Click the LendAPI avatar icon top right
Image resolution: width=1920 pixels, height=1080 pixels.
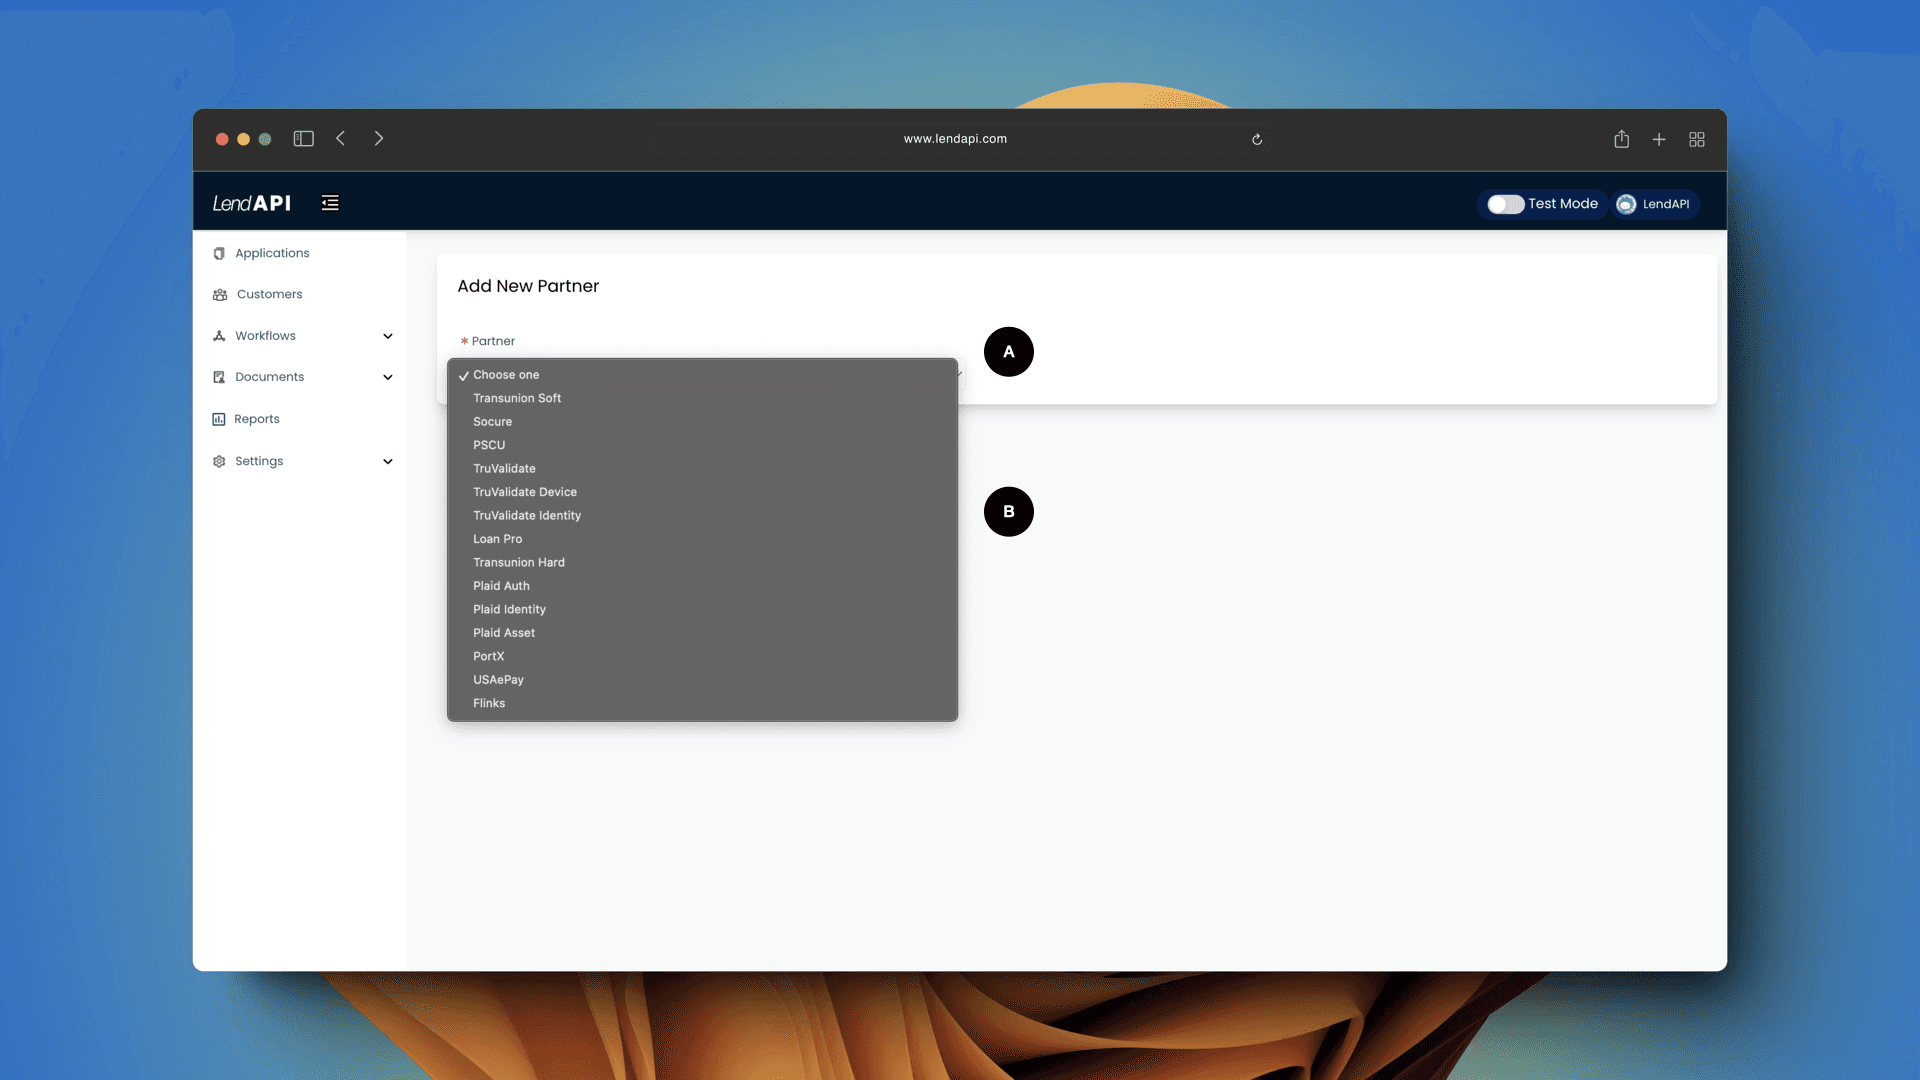click(1626, 204)
